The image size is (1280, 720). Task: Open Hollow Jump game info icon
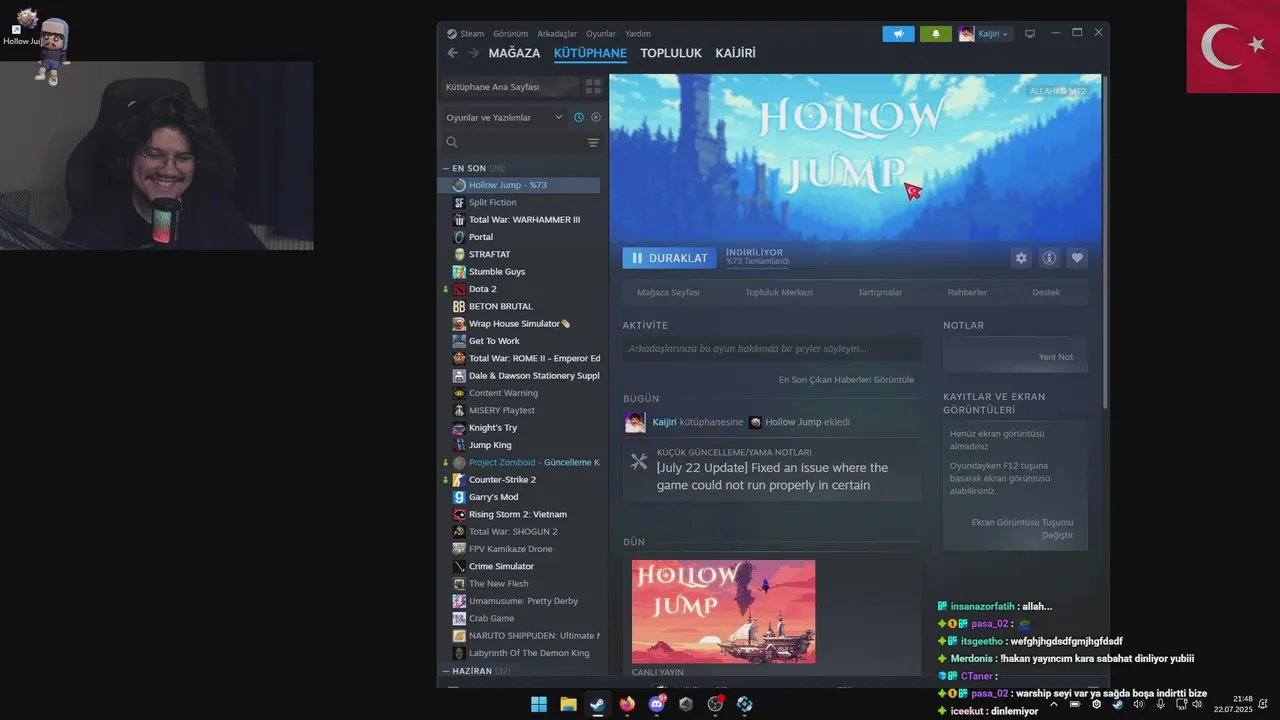[x=1049, y=258]
